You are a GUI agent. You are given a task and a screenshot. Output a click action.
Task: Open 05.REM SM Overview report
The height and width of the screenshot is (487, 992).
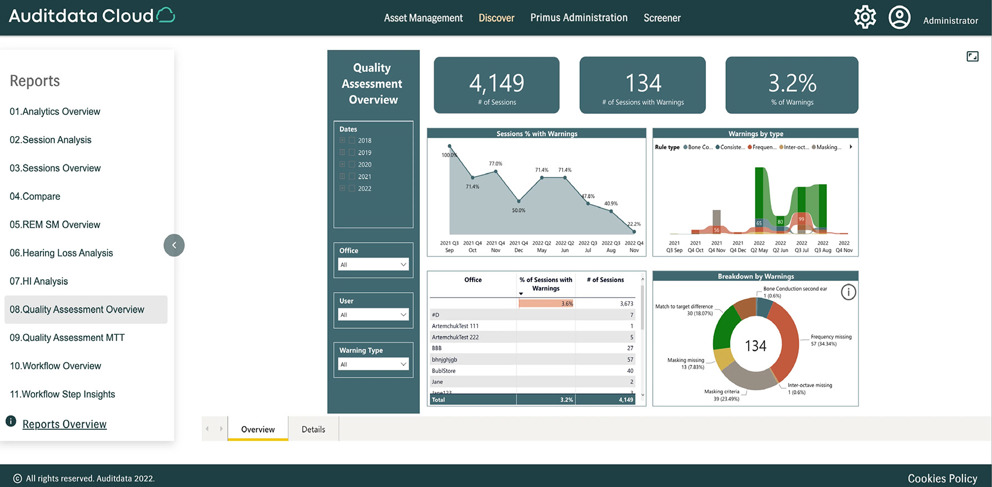coord(55,225)
